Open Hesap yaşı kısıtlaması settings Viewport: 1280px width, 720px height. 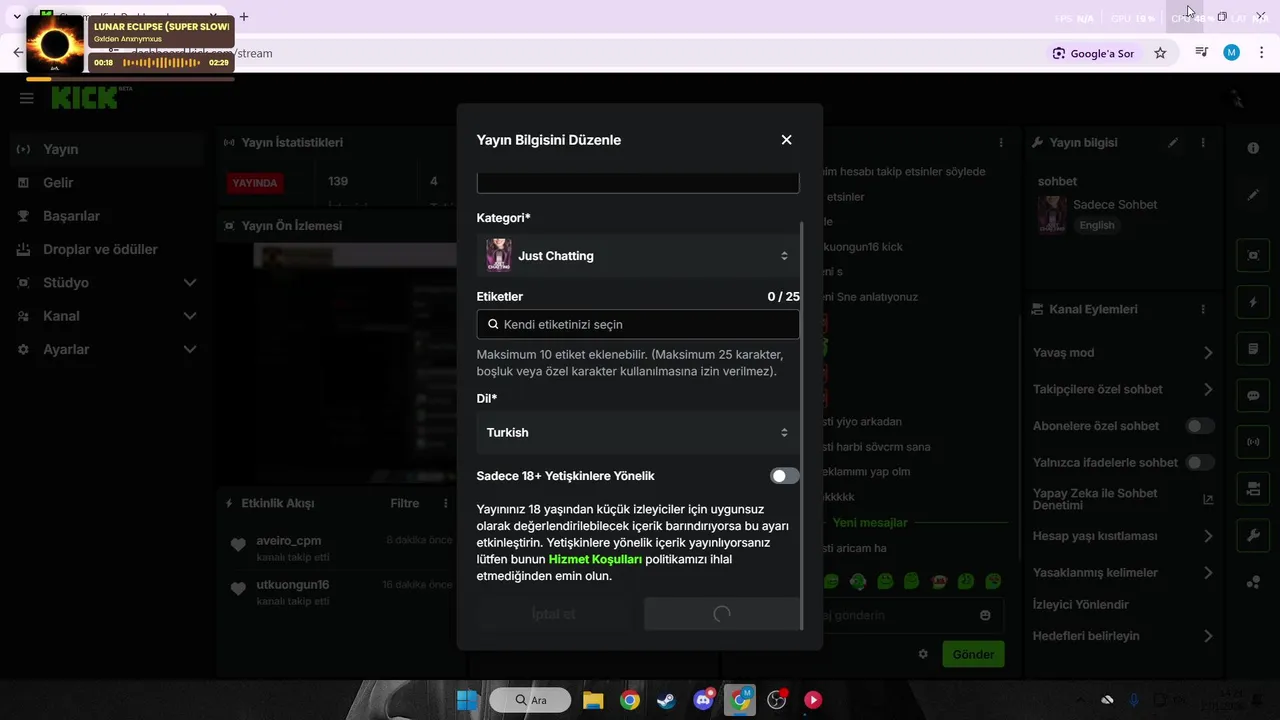coord(1123,536)
